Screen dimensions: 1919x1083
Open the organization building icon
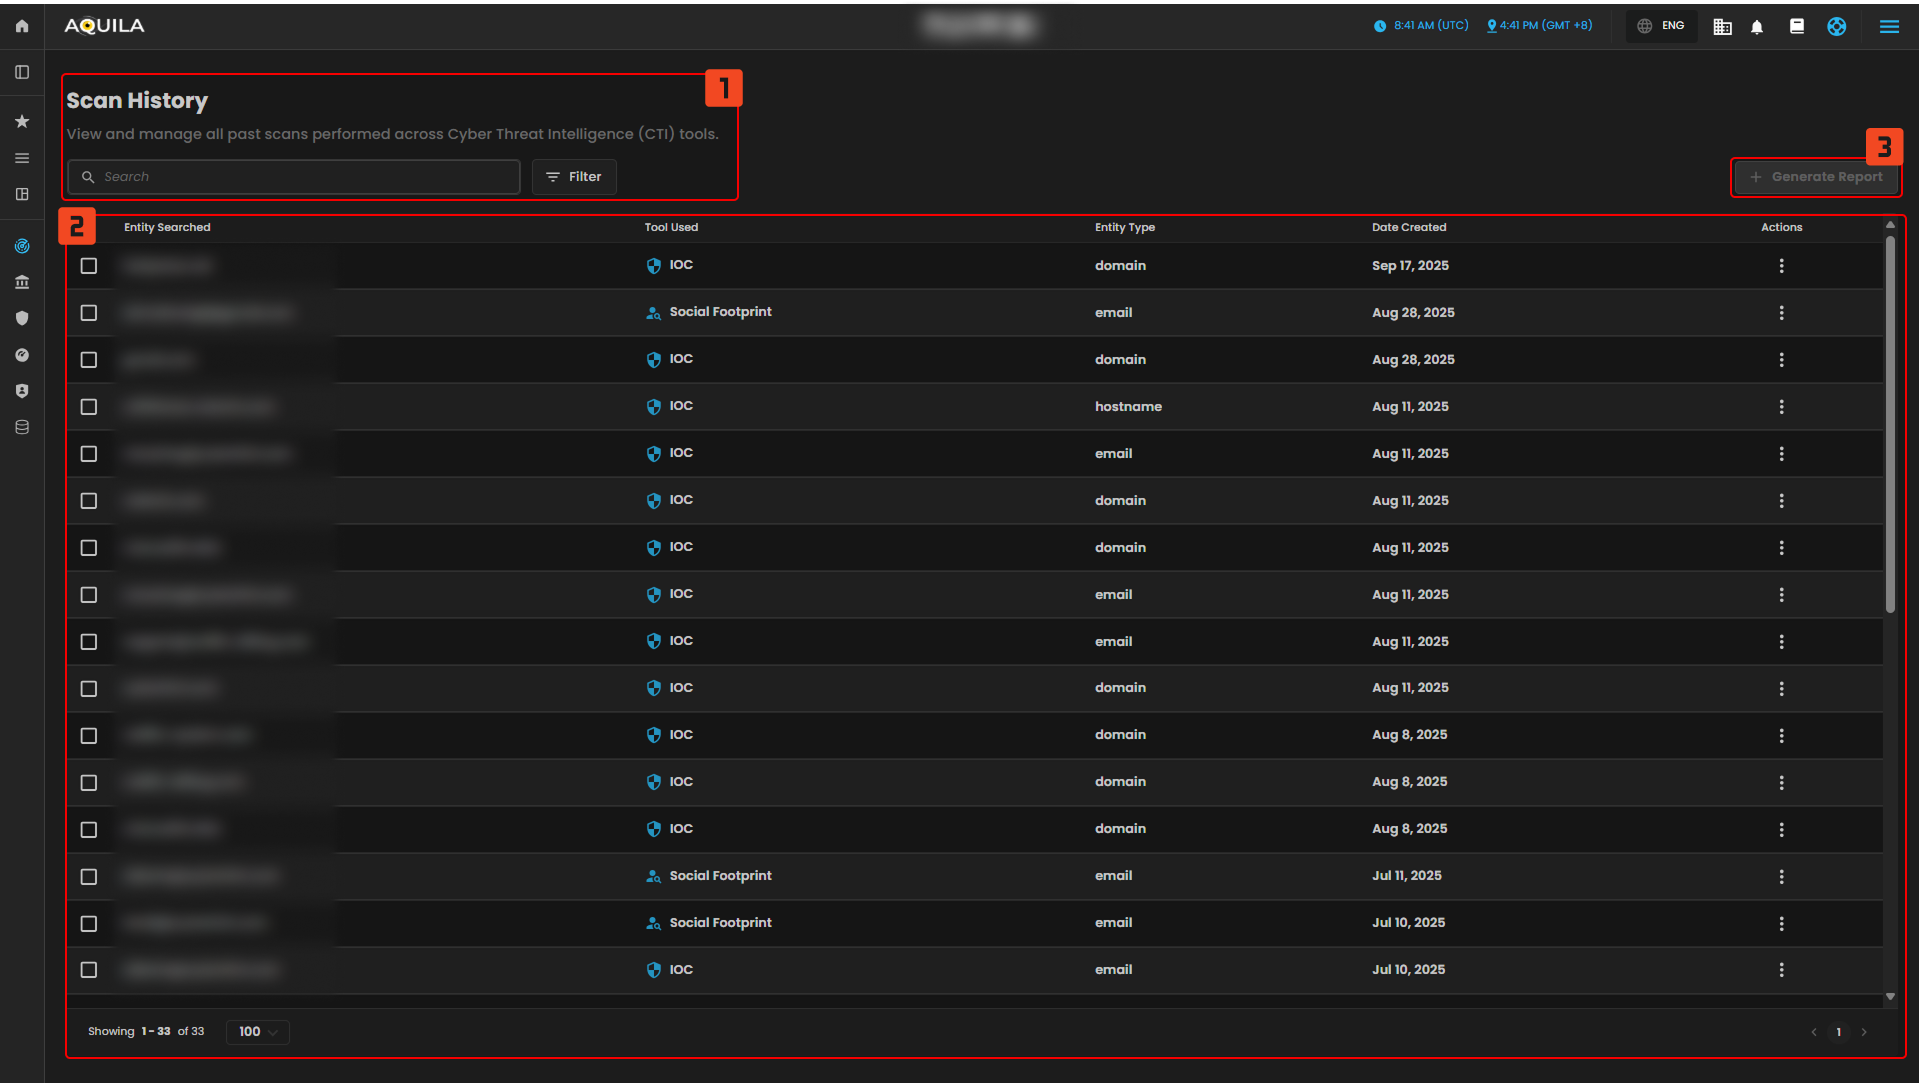(x=1722, y=27)
